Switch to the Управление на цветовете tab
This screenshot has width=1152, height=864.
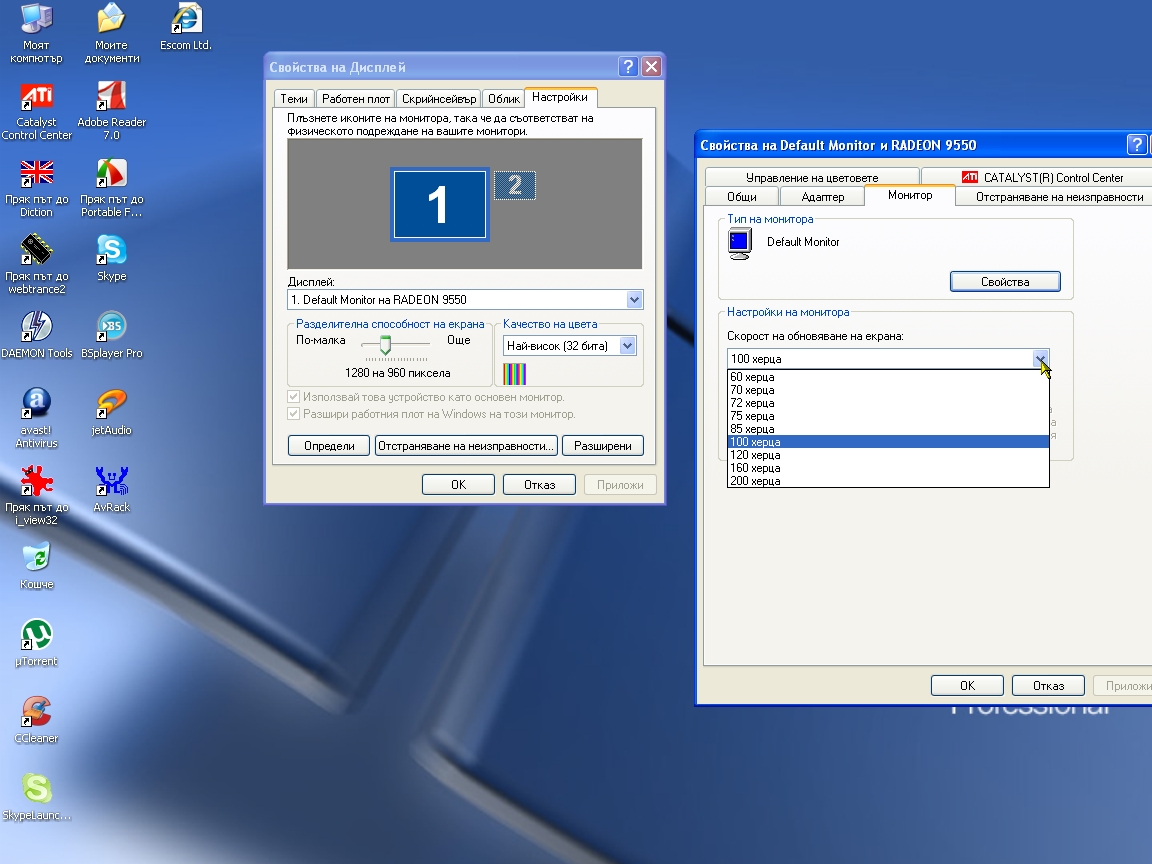[812, 177]
